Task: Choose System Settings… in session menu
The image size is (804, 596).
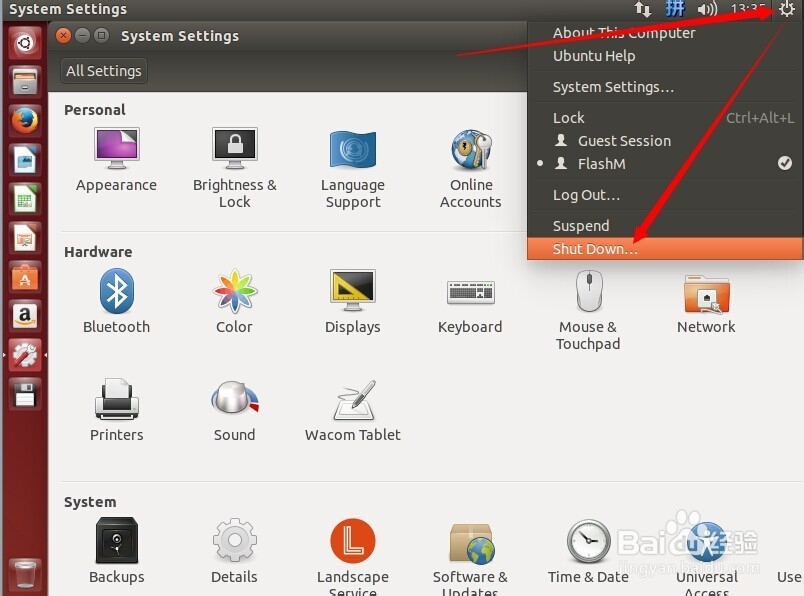Action: (666, 87)
